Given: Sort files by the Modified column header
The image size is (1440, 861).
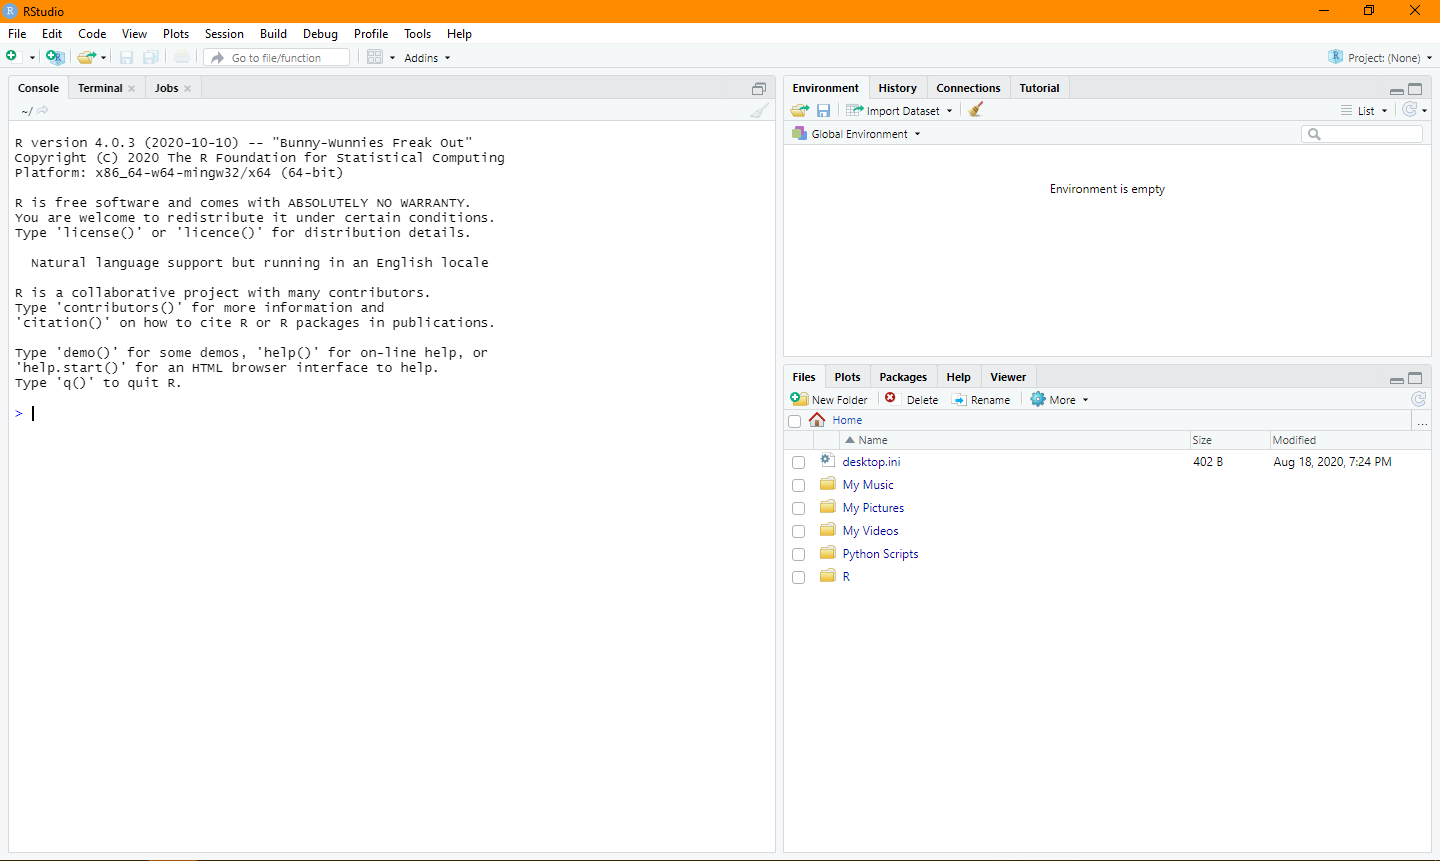Looking at the screenshot, I should coord(1349,440).
